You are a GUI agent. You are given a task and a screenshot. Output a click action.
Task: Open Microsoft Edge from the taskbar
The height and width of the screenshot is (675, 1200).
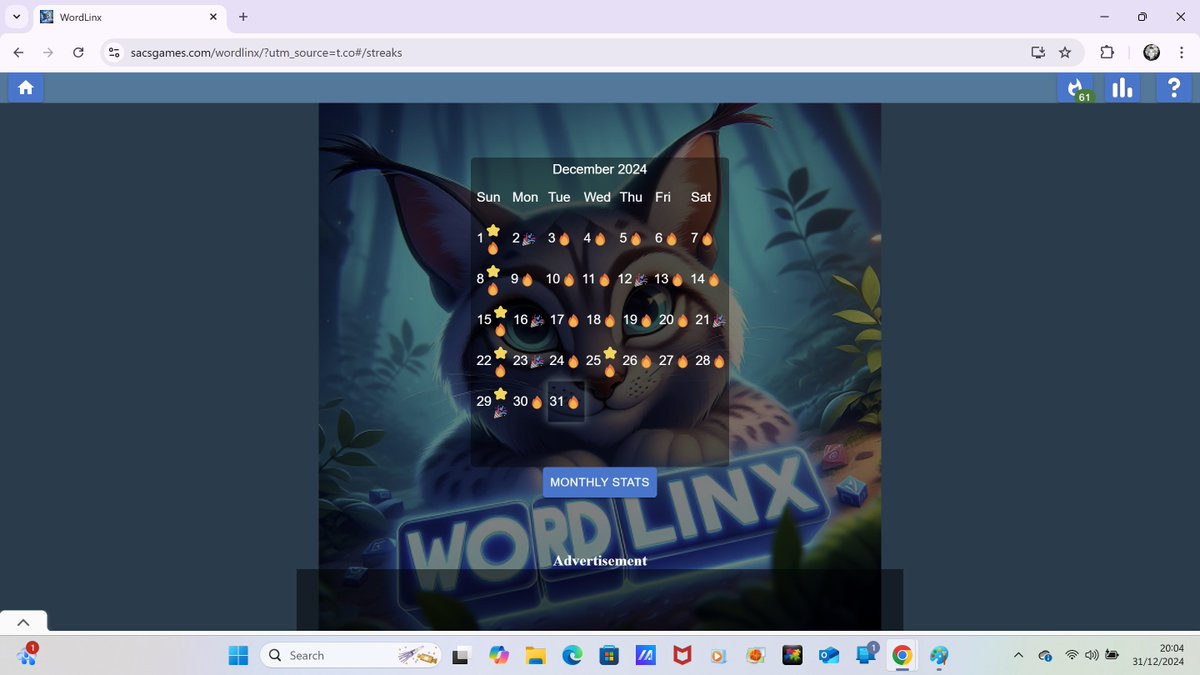pos(571,655)
